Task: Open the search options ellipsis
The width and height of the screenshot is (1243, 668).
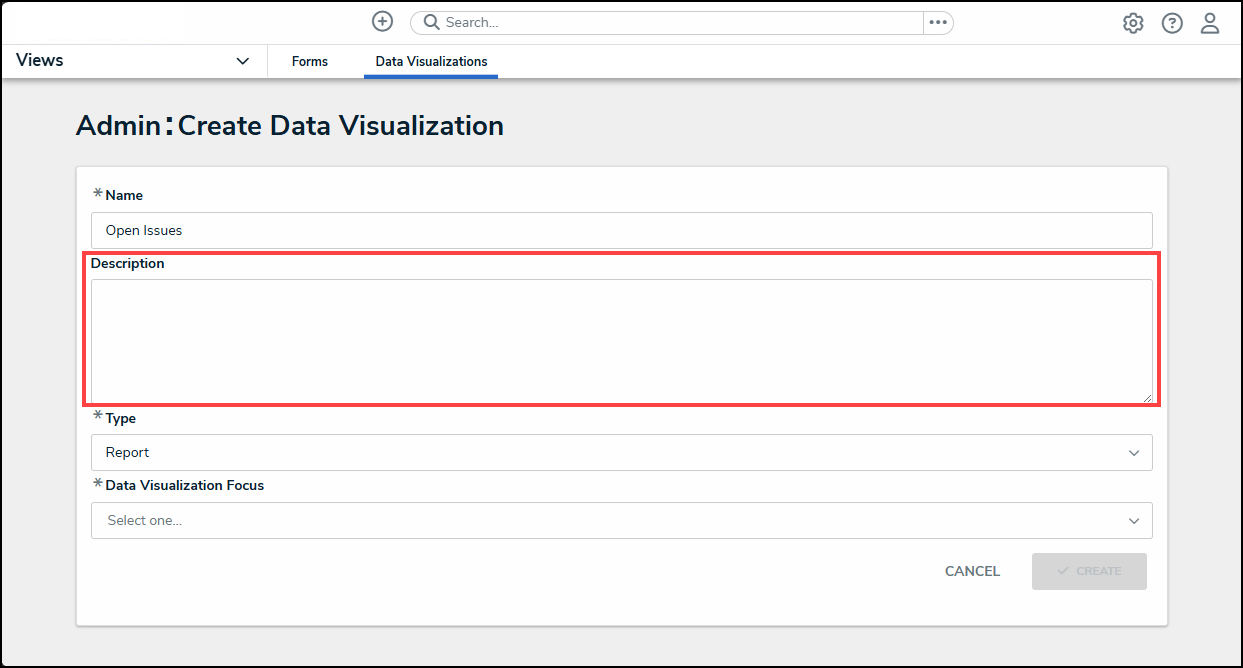Action: (937, 22)
